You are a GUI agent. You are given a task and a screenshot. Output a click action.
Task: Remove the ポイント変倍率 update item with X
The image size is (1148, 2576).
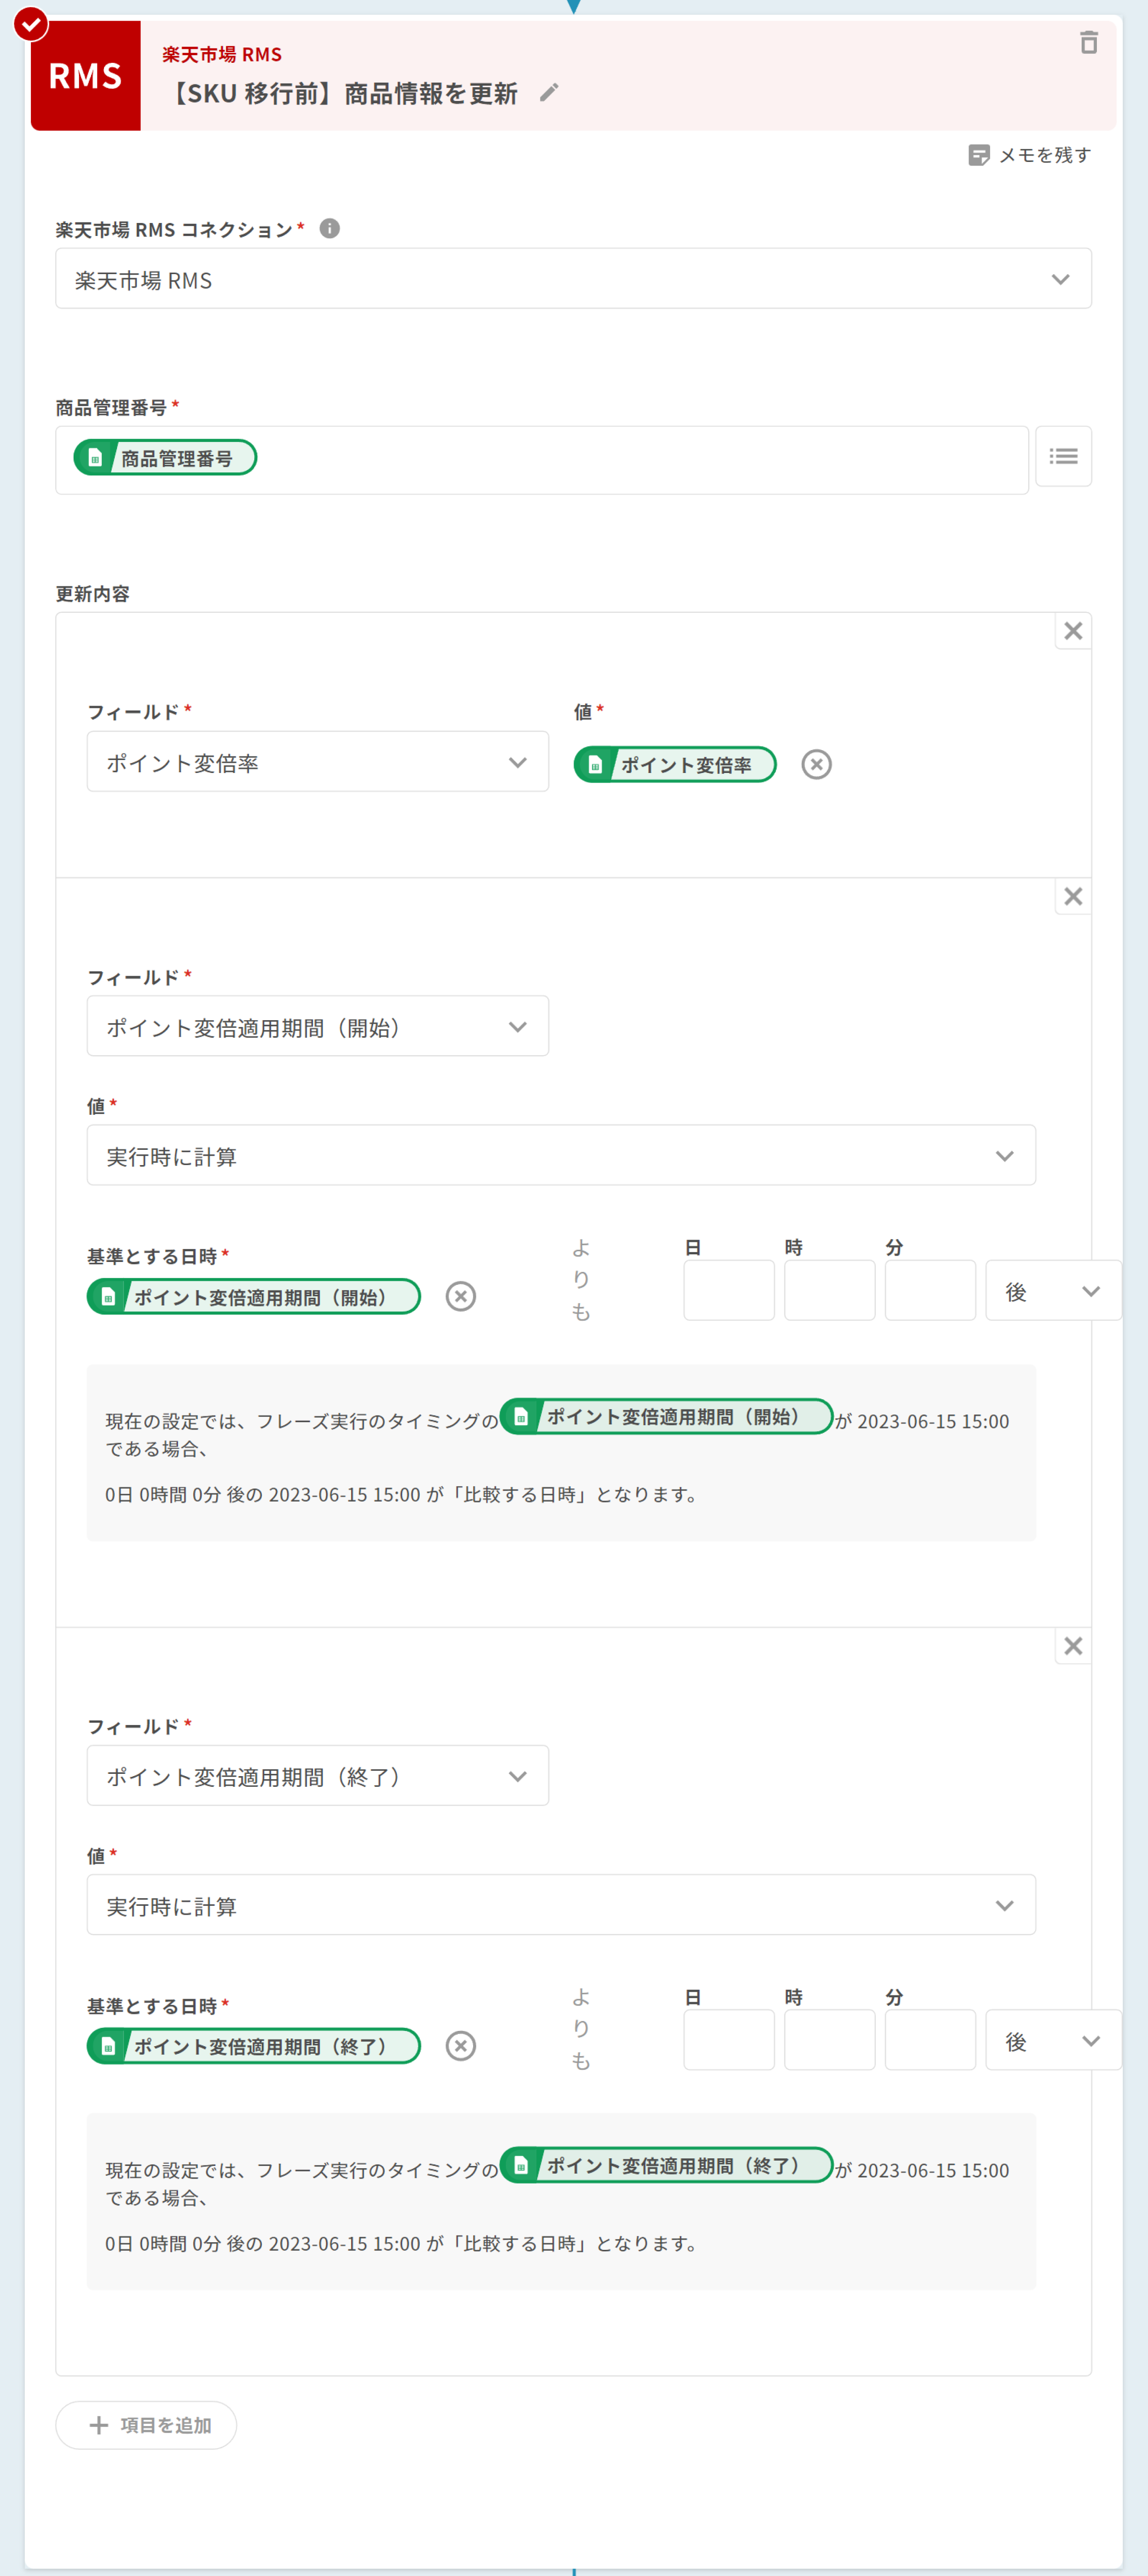click(x=1072, y=631)
